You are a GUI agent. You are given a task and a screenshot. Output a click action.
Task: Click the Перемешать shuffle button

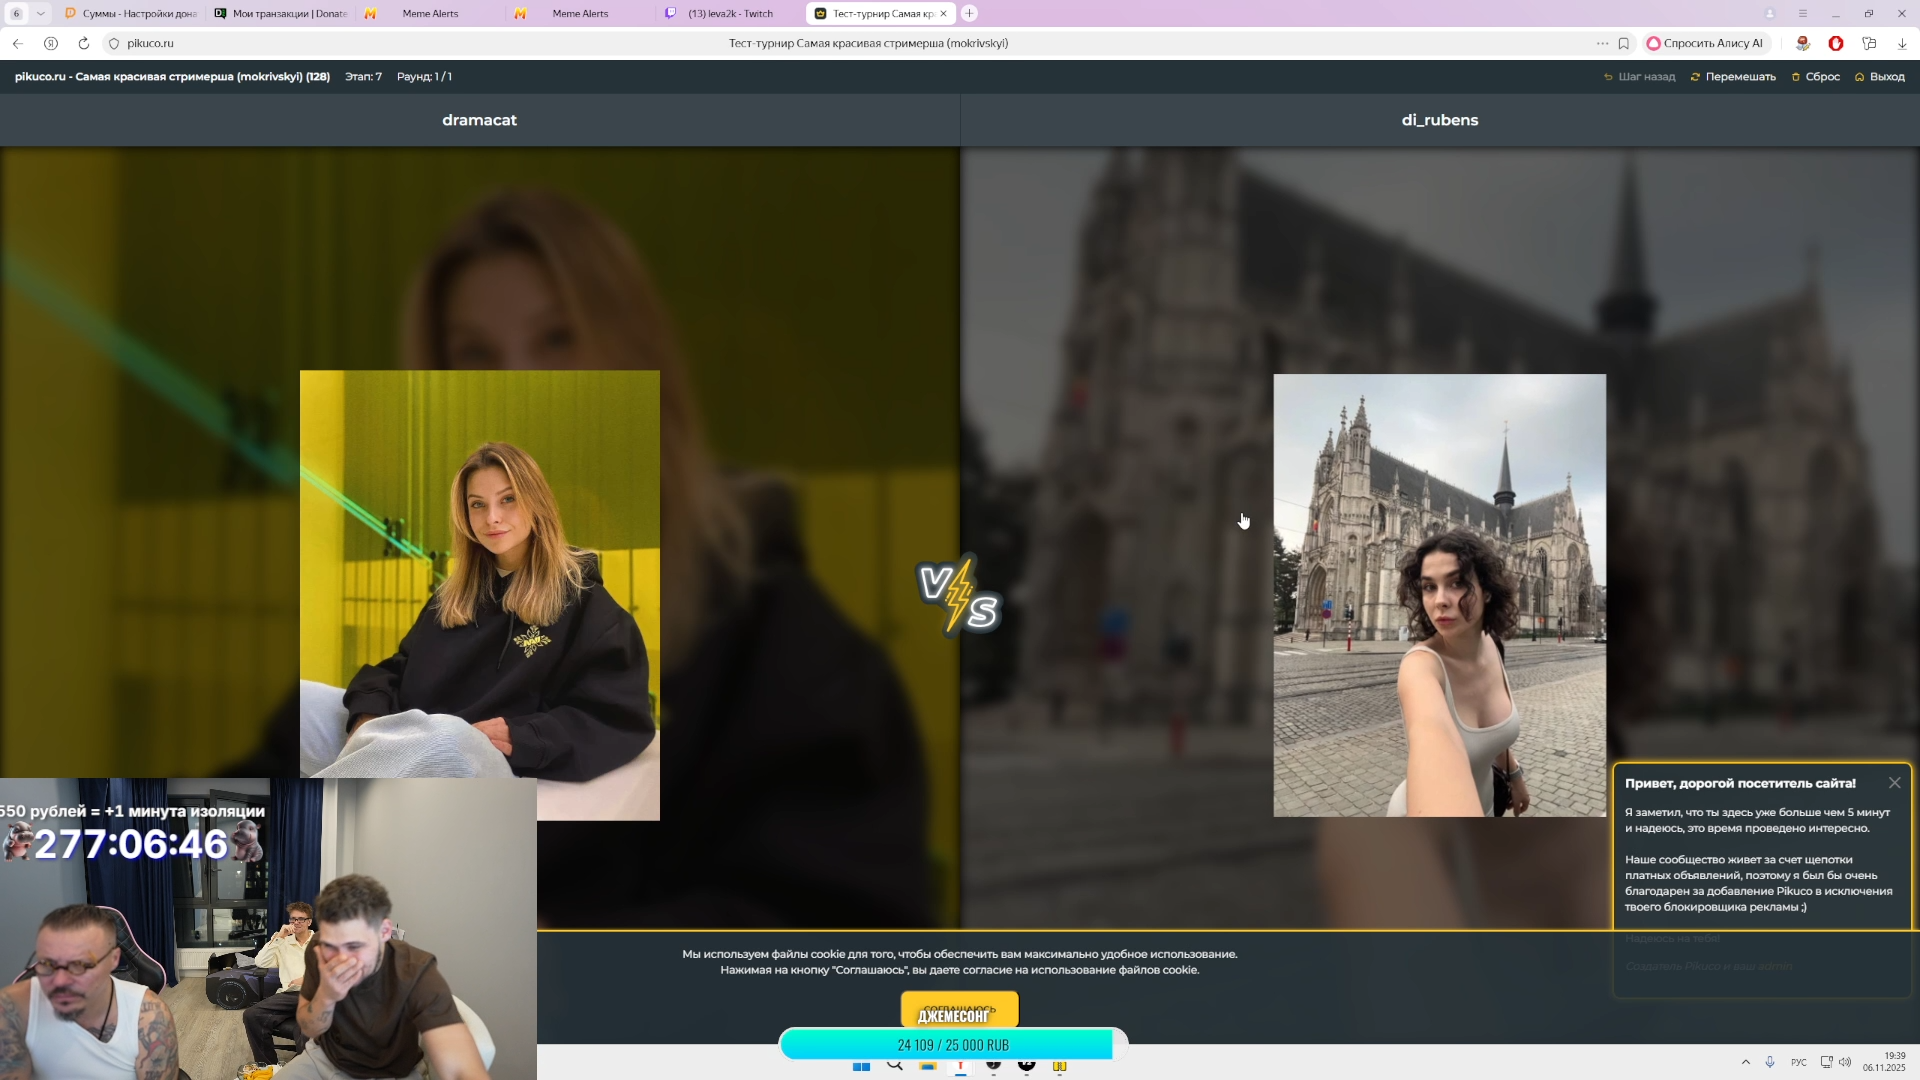(x=1733, y=77)
